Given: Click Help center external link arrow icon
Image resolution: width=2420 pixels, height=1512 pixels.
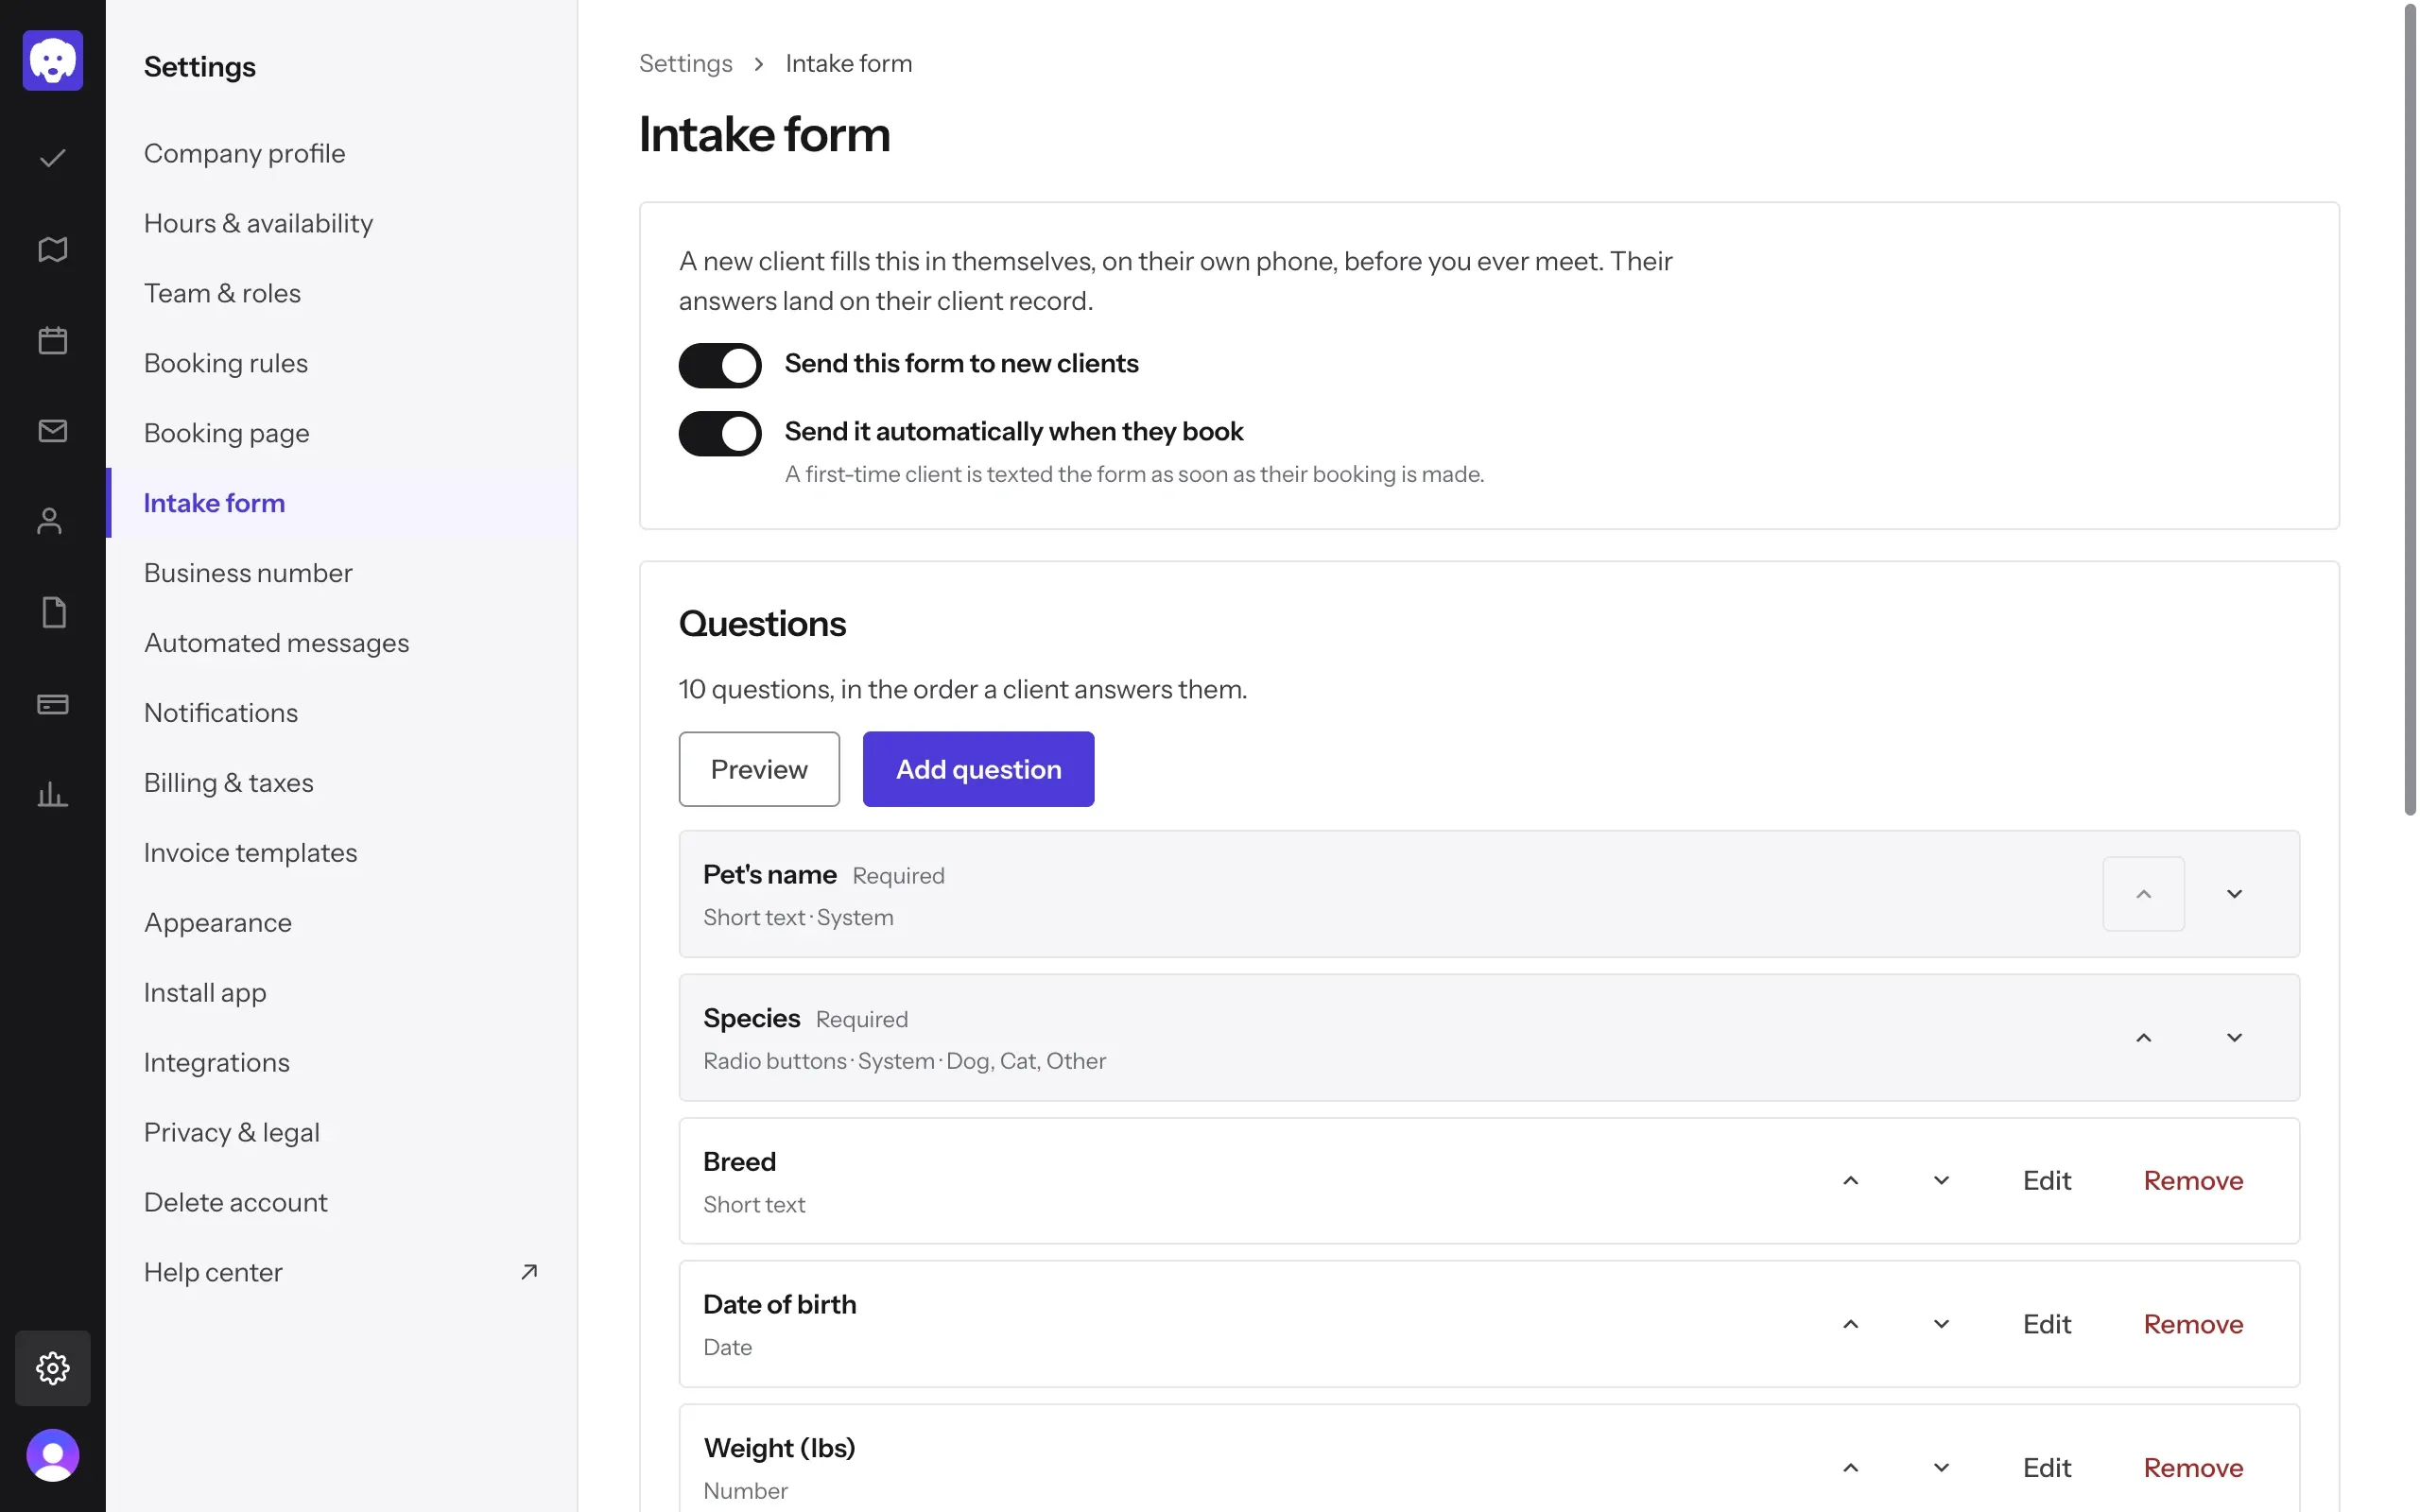Looking at the screenshot, I should [530, 1272].
